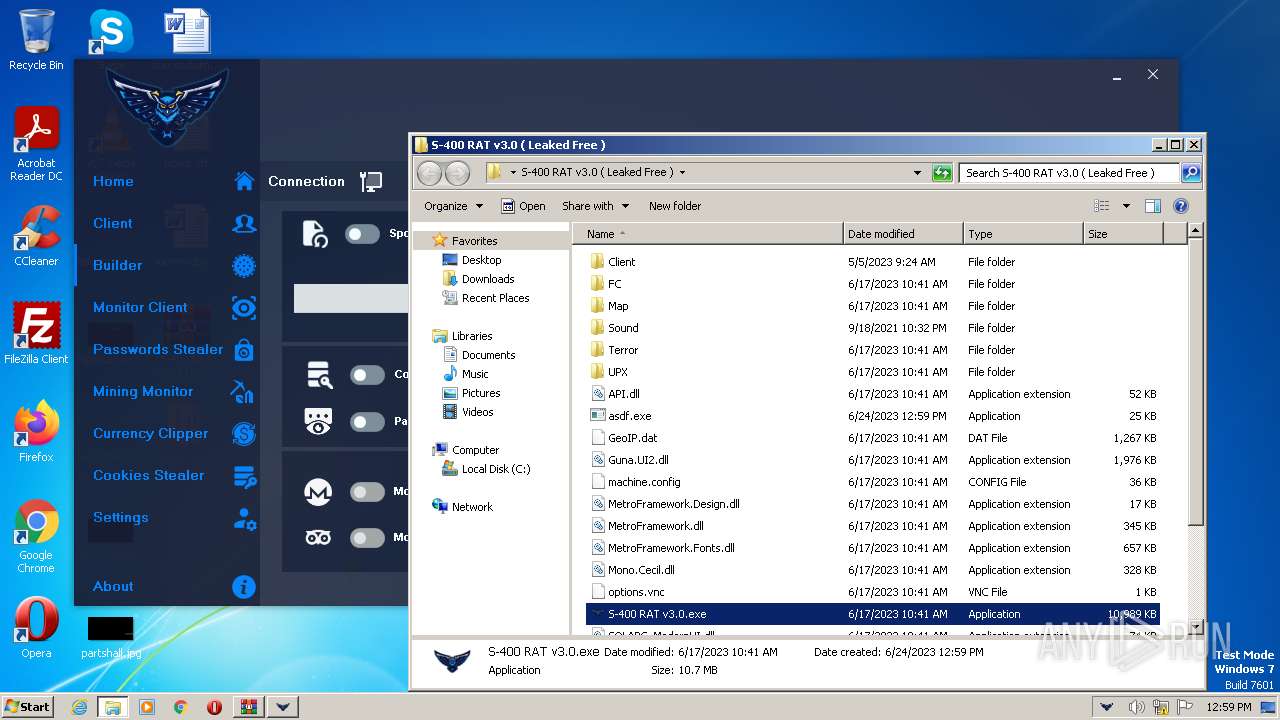The image size is (1280, 720).
Task: Click the Connection network icon
Action: click(371, 181)
